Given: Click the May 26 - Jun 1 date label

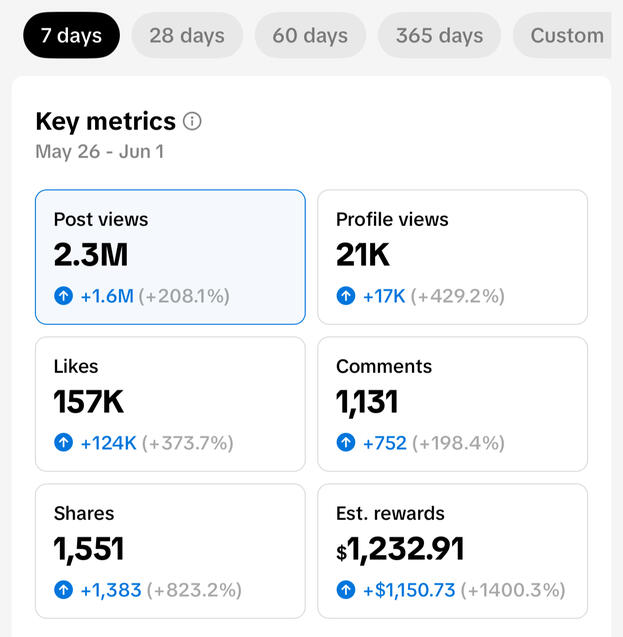Looking at the screenshot, I should point(99,152).
